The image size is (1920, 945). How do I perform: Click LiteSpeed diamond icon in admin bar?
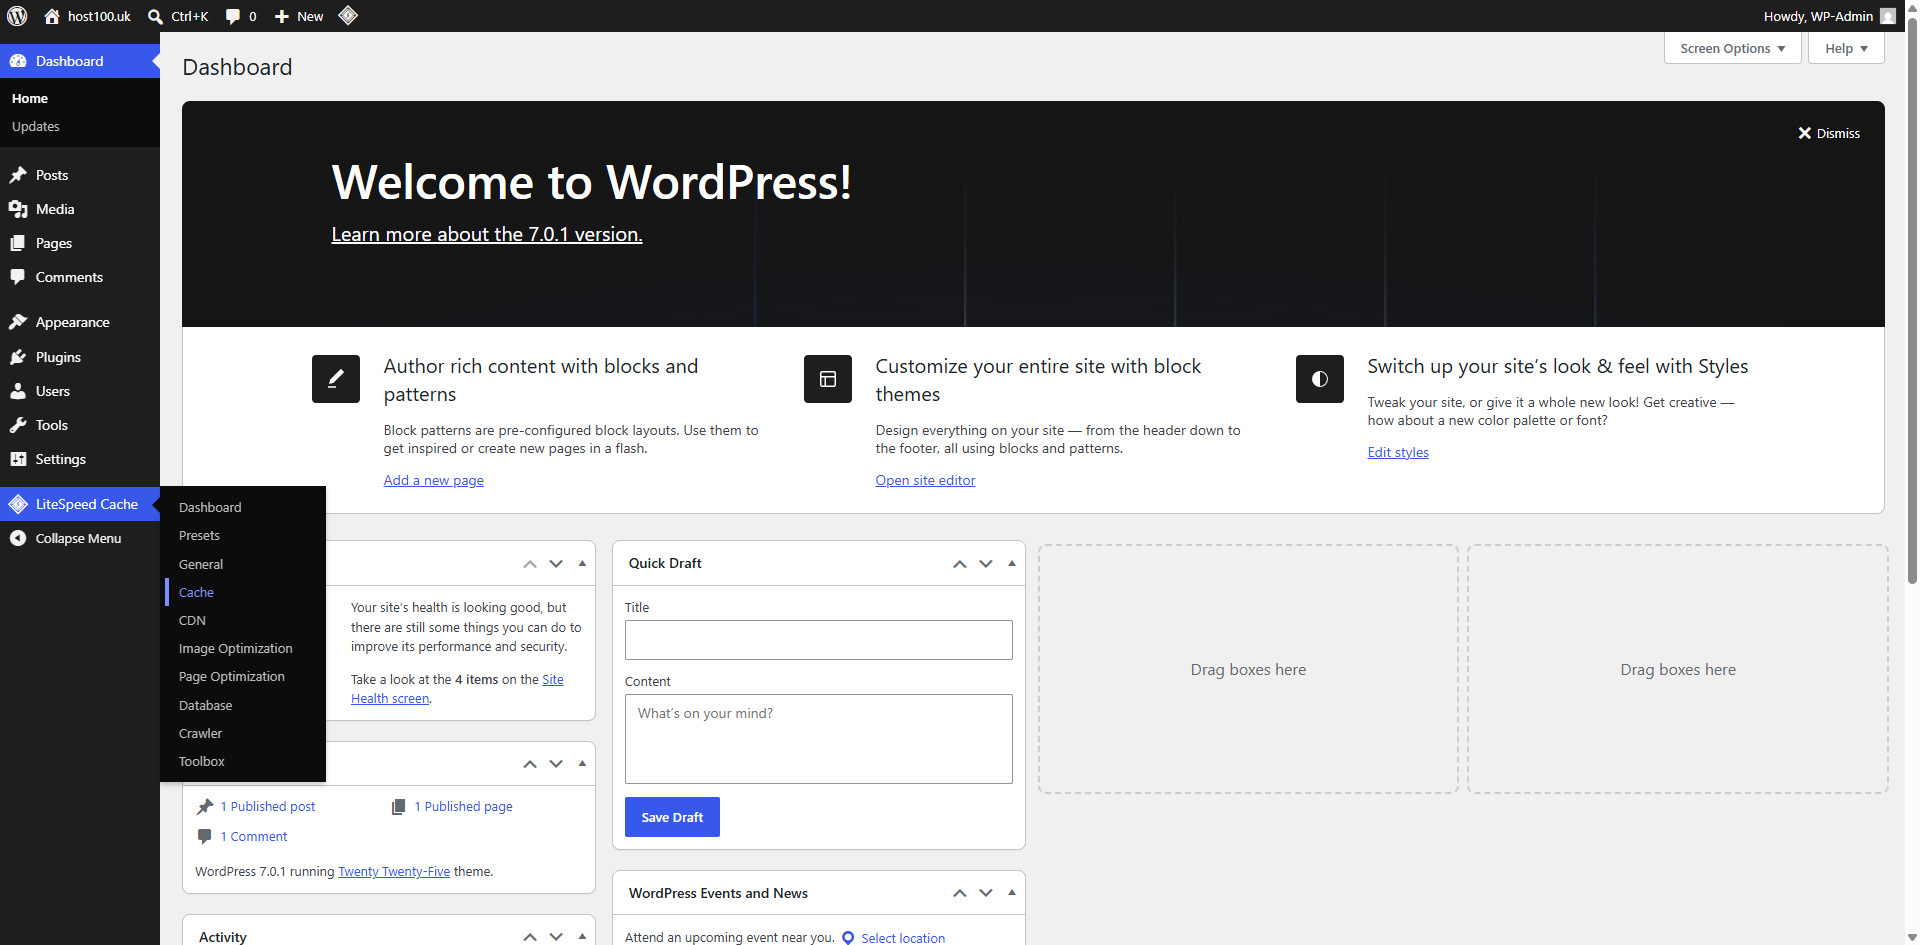click(x=348, y=15)
